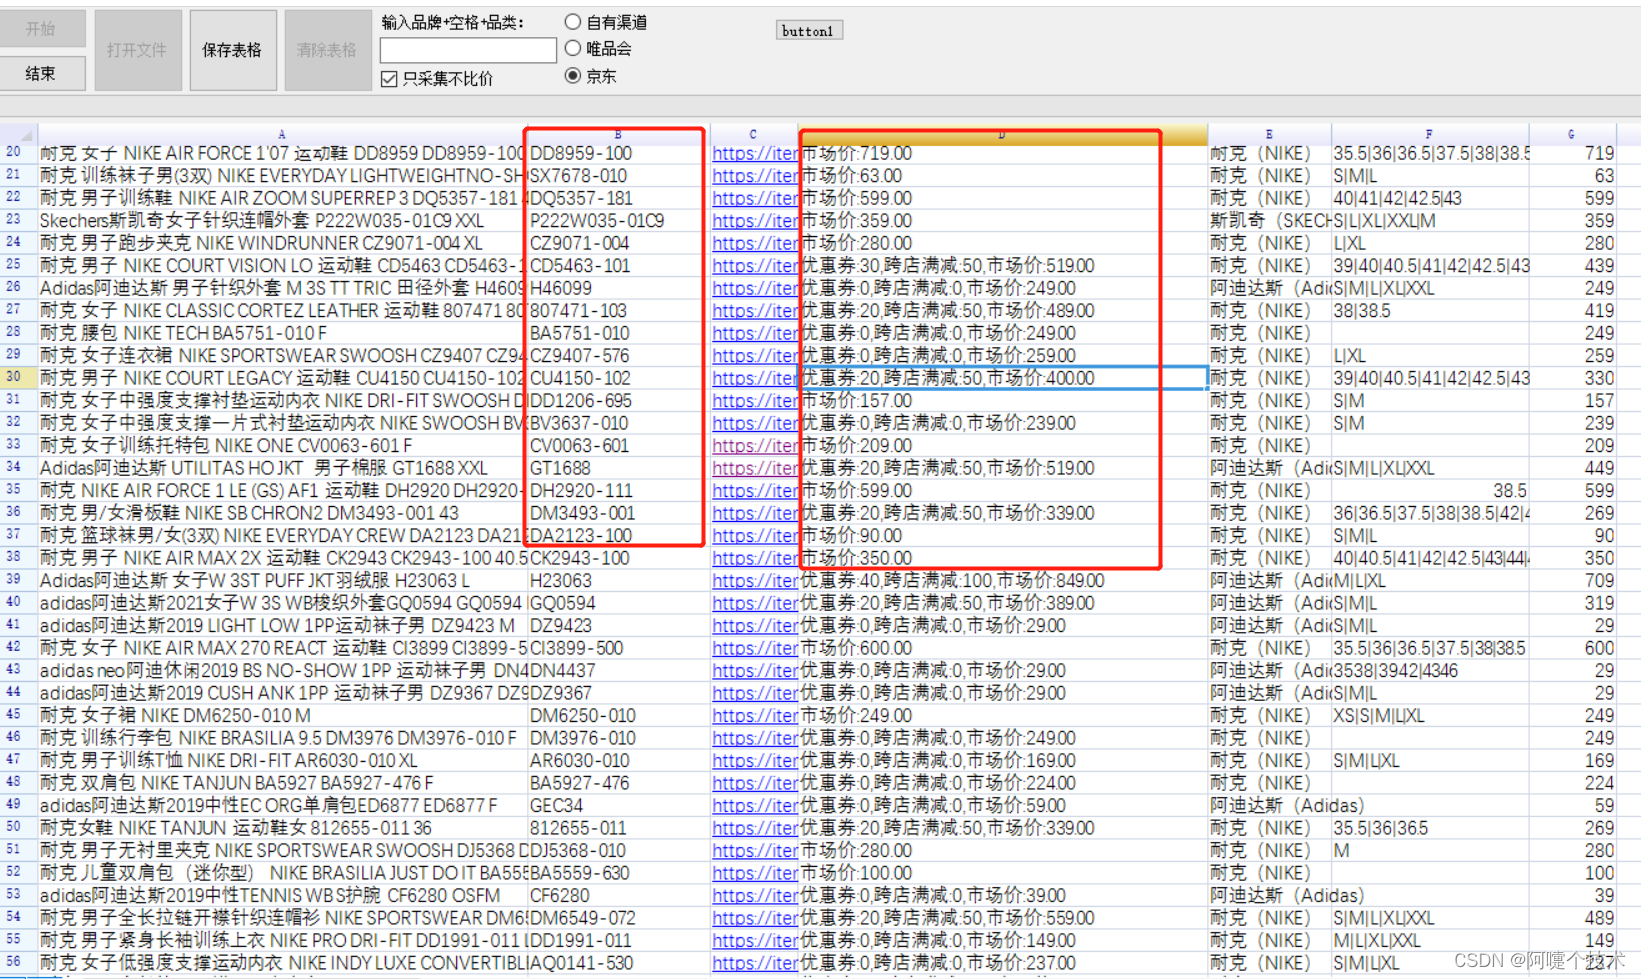The height and width of the screenshot is (979, 1641).
Task: Select the 唯品会 radio option
Action: 598,48
